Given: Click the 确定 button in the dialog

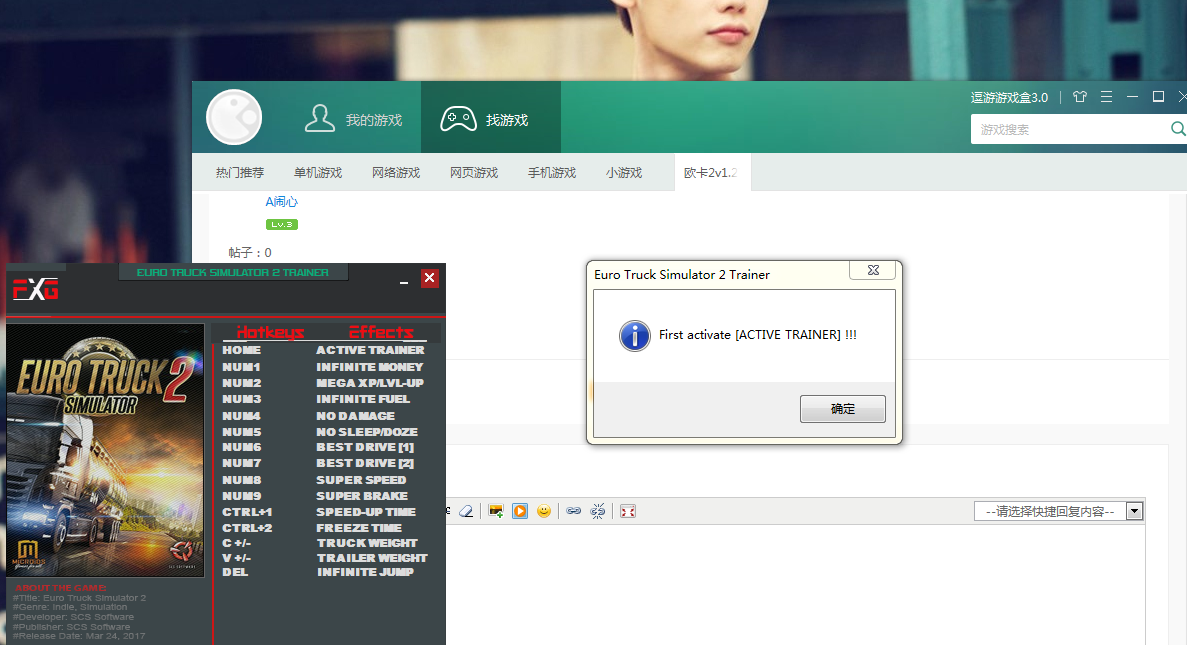Looking at the screenshot, I should pyautogui.click(x=843, y=409).
